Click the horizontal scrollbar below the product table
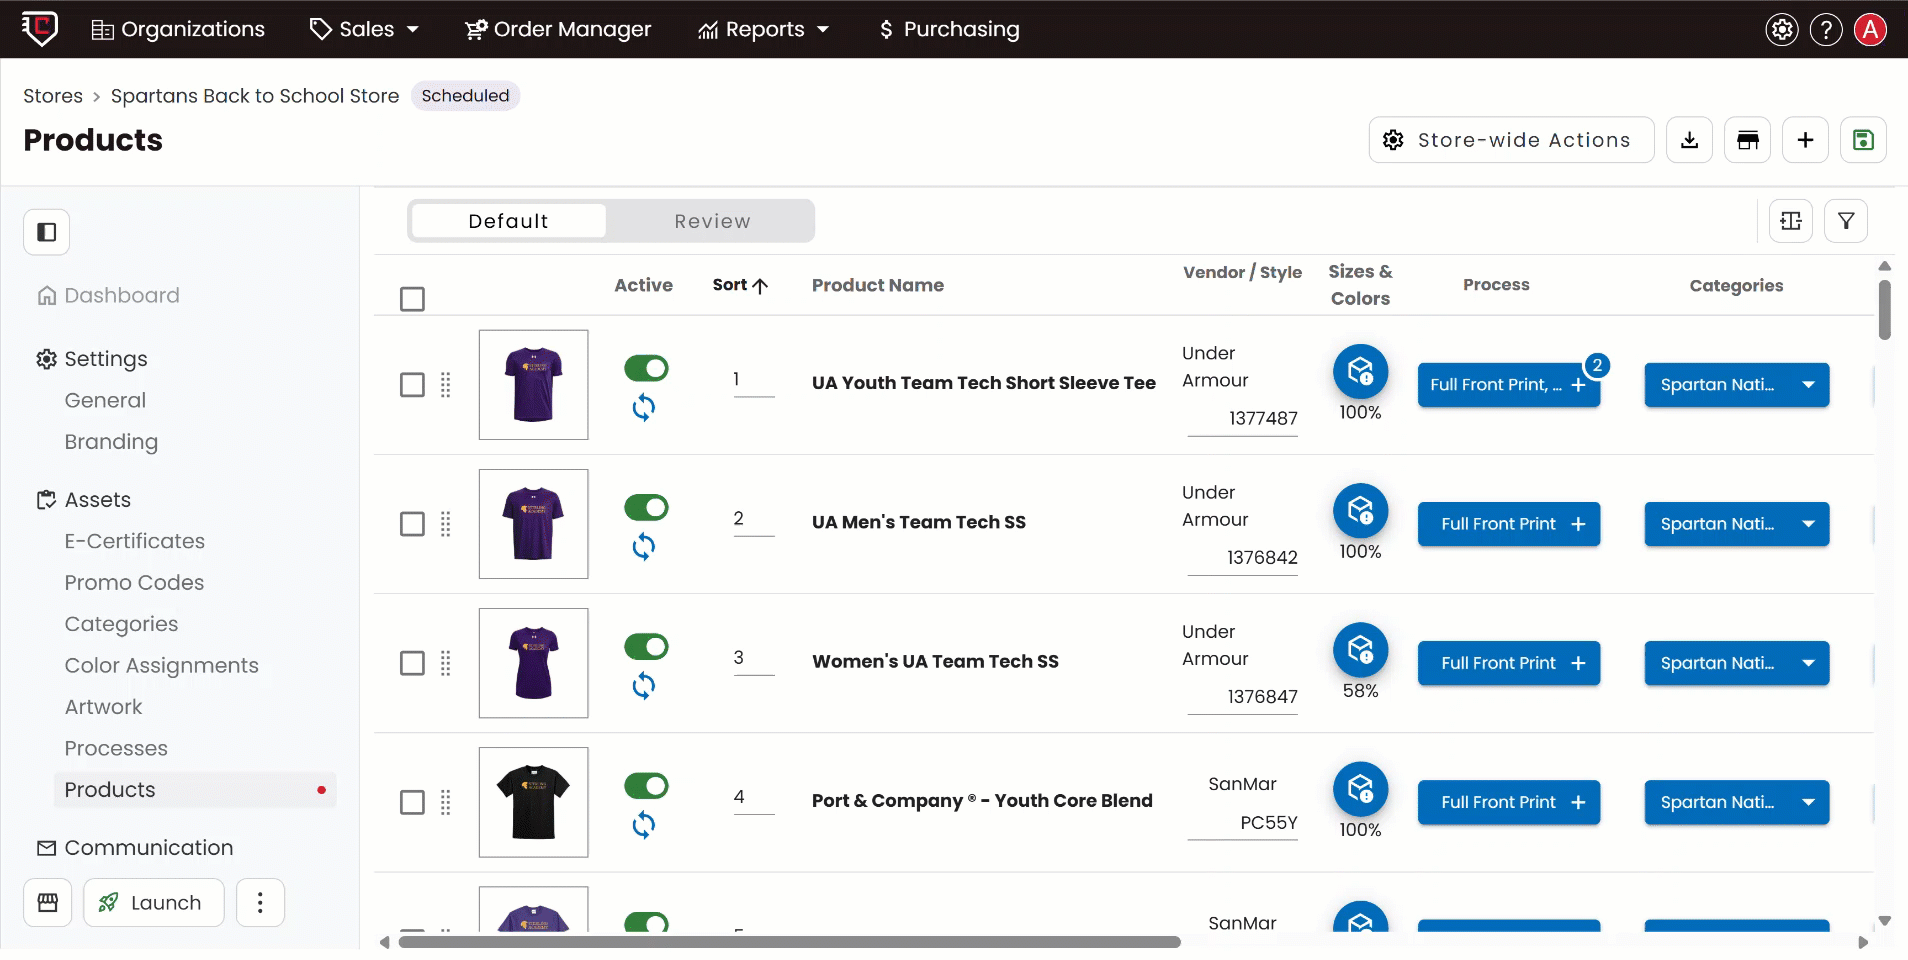This screenshot has width=1908, height=960. click(789, 942)
